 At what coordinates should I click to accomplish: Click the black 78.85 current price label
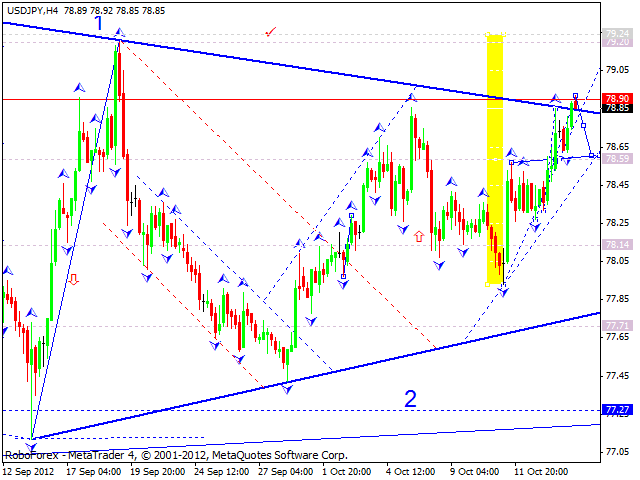coord(617,108)
